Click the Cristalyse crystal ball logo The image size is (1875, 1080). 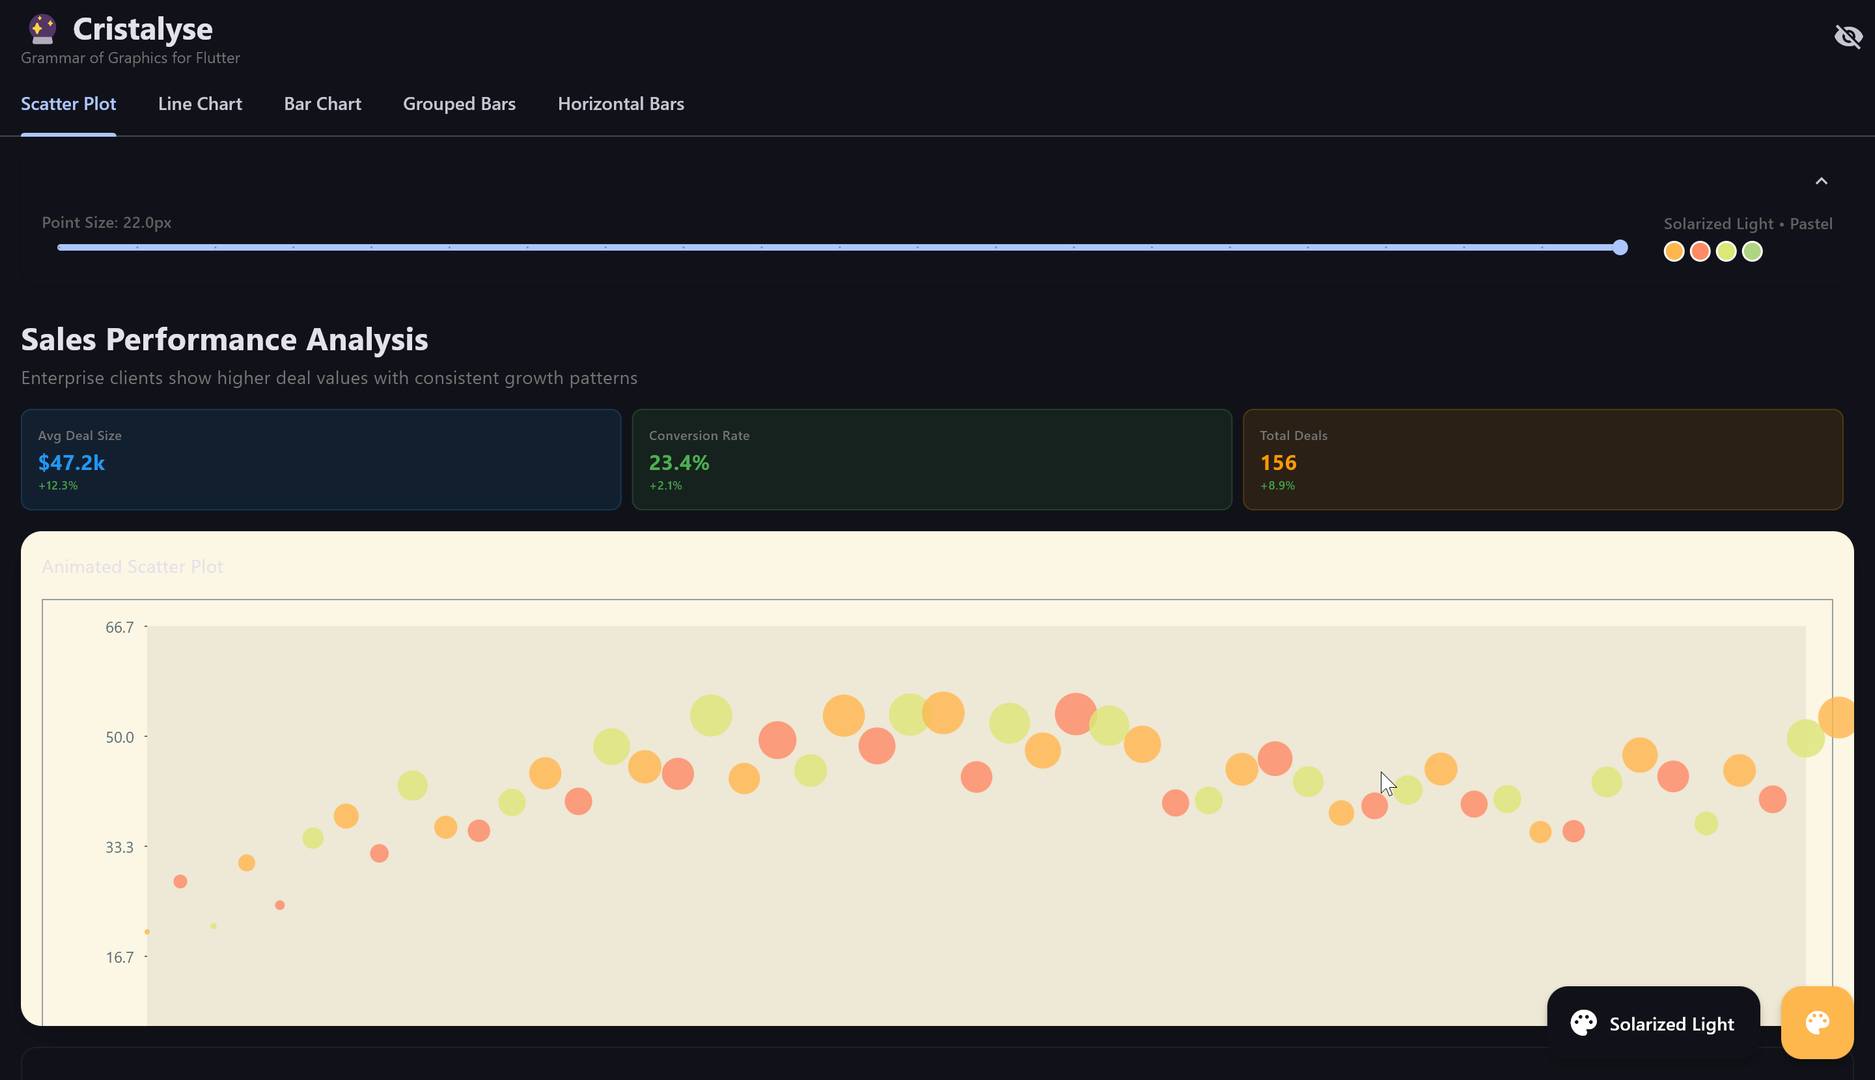(42, 29)
